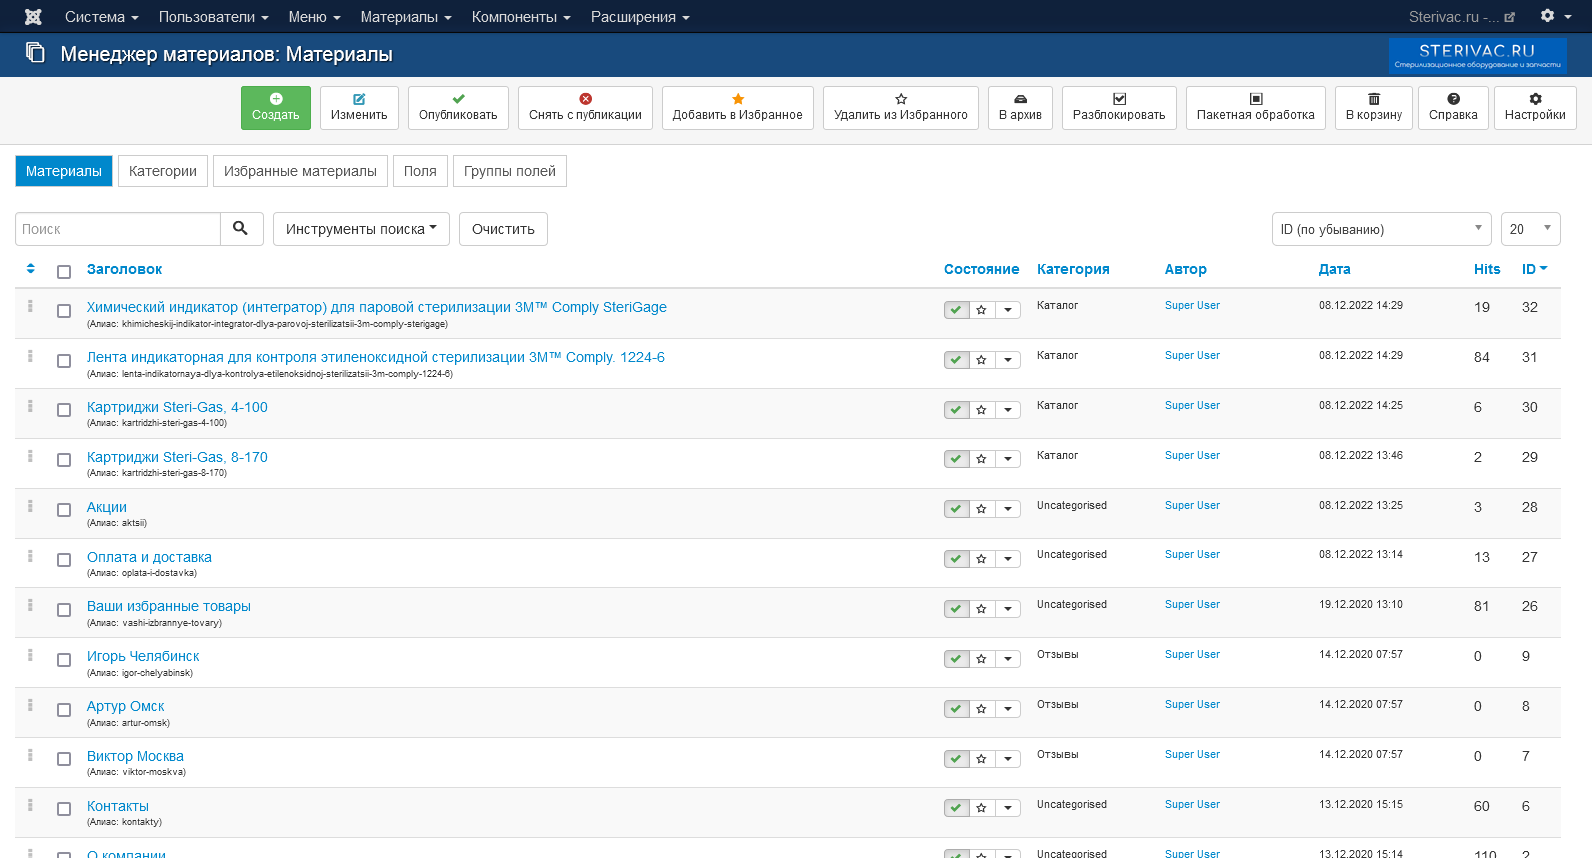Open the ID (по убыванию) sort dropdown
The height and width of the screenshot is (858, 1592).
coord(1380,229)
